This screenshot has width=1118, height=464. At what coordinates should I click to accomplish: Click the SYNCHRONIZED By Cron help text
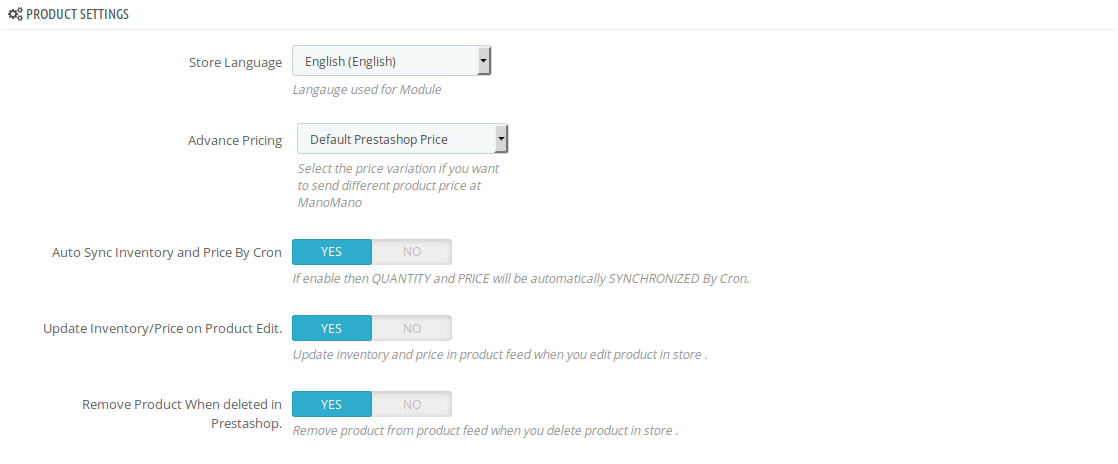coord(520,279)
